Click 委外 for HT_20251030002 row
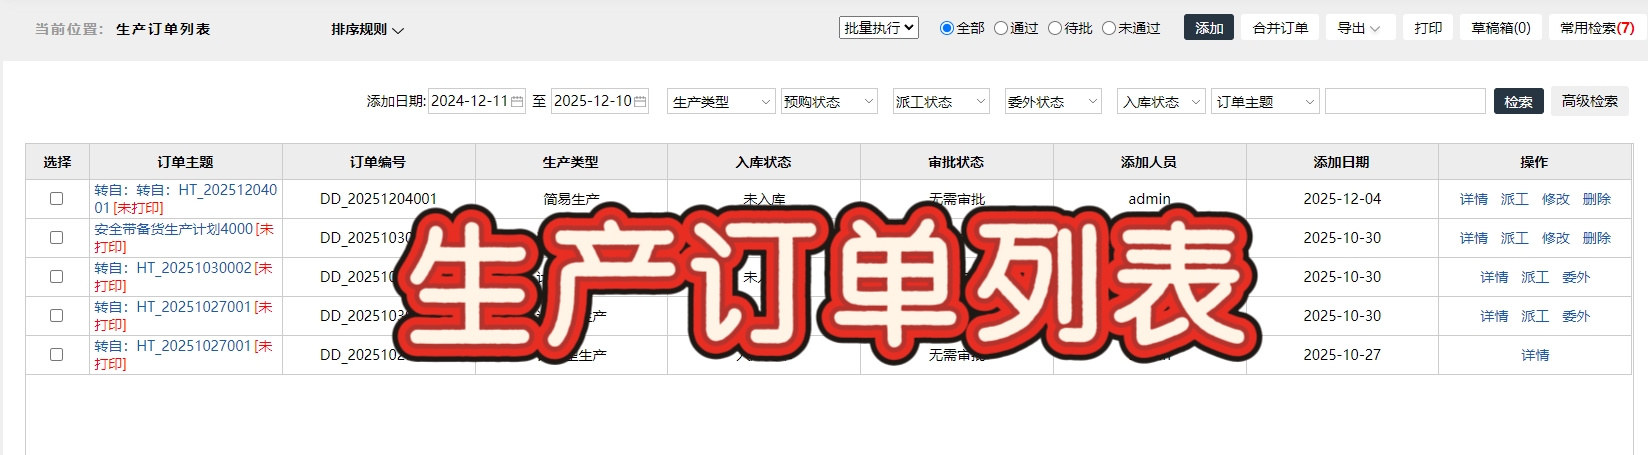 coord(1576,277)
